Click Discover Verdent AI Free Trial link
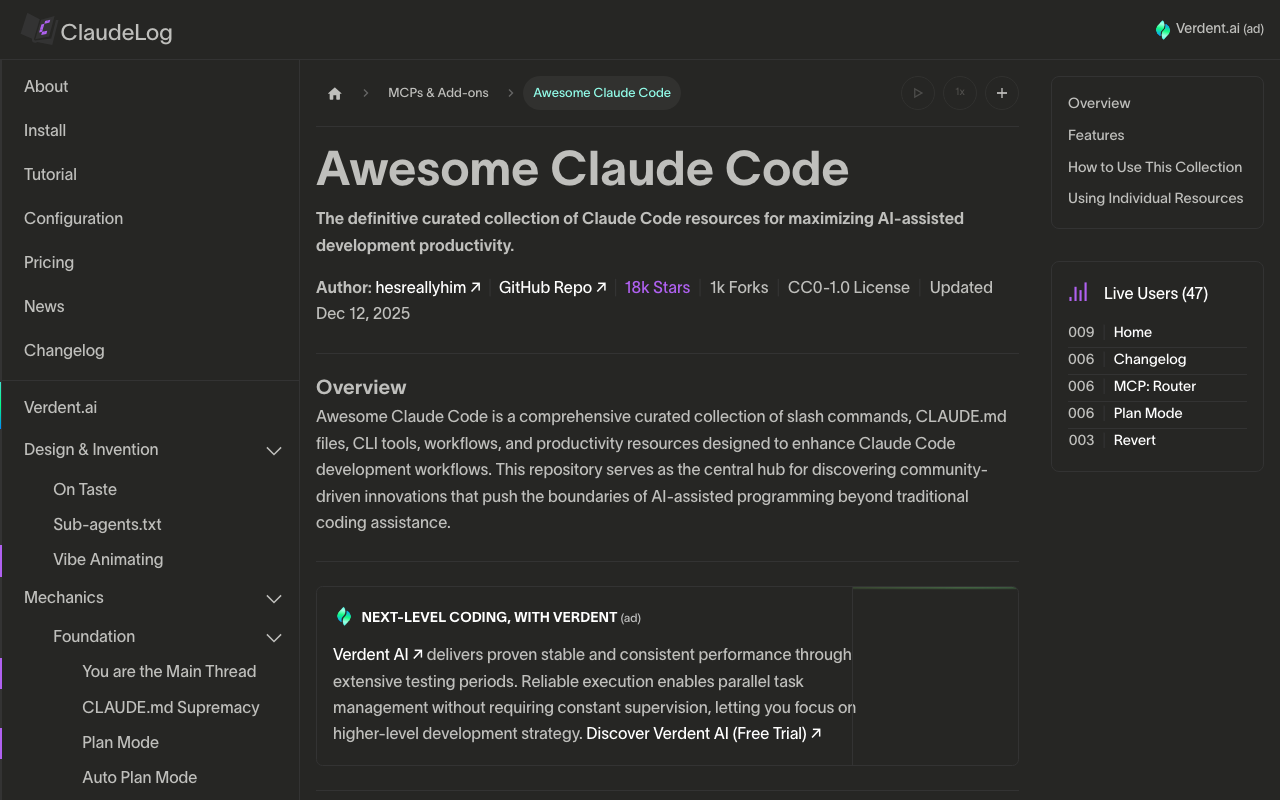The width and height of the screenshot is (1280, 800). point(703,734)
